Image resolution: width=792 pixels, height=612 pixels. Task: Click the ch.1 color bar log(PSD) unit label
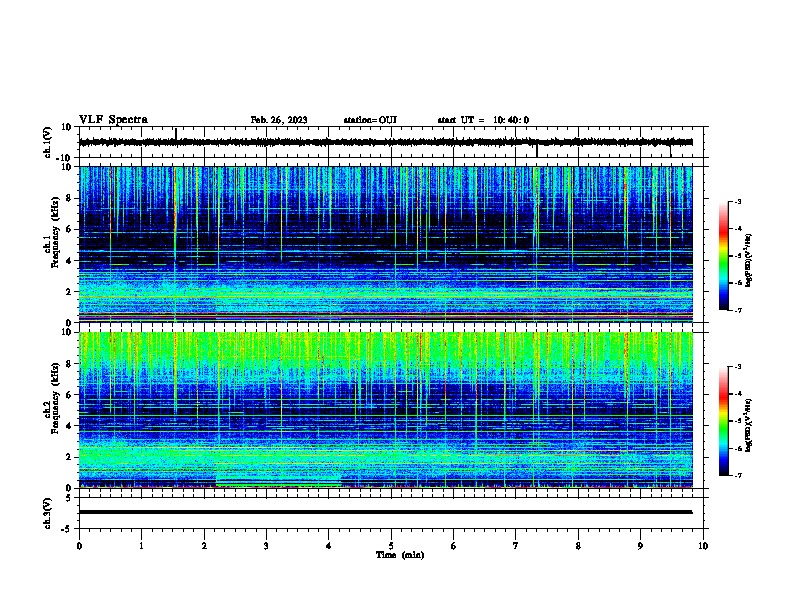click(x=749, y=261)
